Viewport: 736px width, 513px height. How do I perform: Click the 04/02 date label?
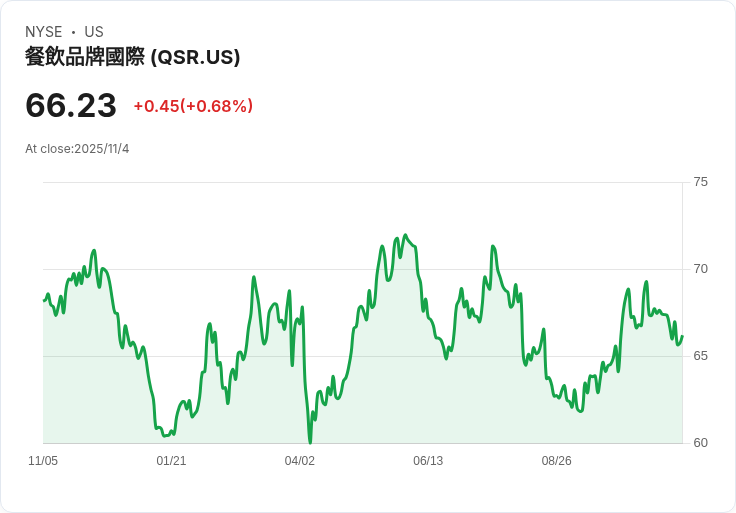tap(299, 461)
